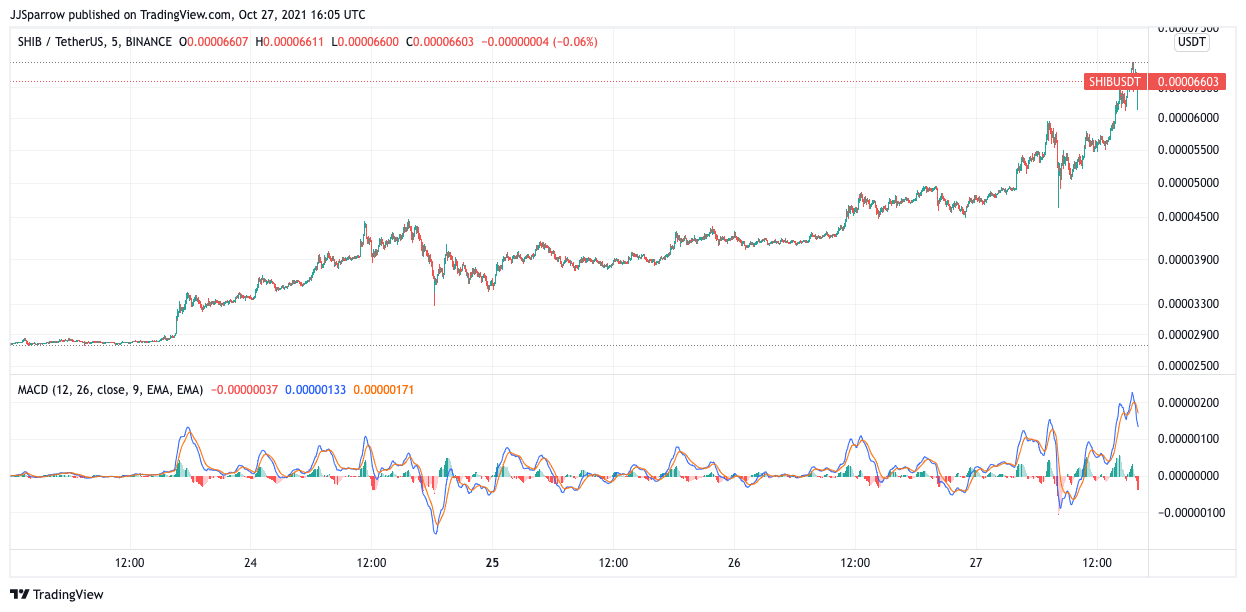Click the 12:00 label between 24 and 25
Image resolution: width=1246 pixels, height=612 pixels.
(371, 563)
